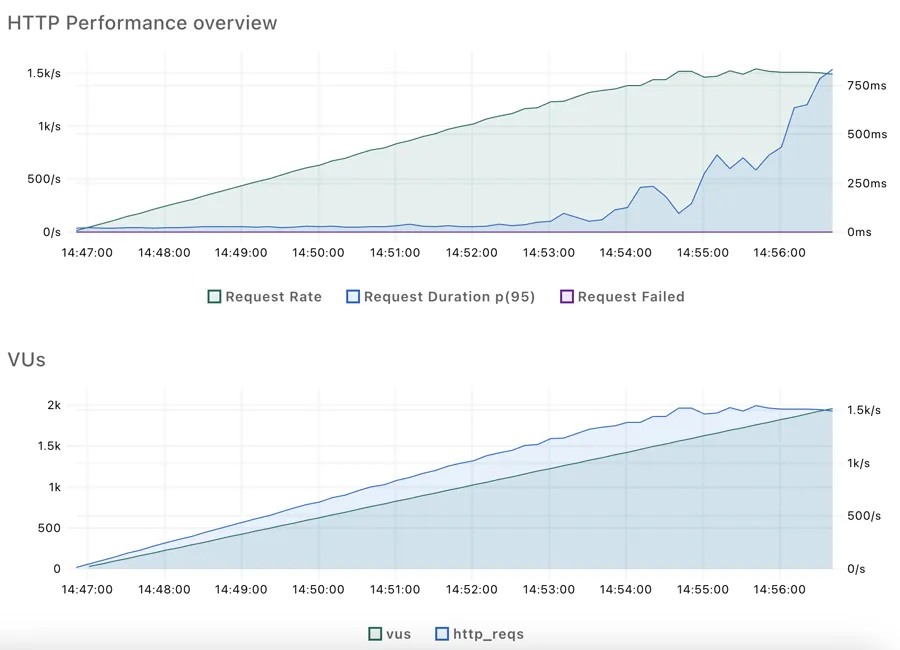
Task: Hide the vus series label
Action: [398, 634]
